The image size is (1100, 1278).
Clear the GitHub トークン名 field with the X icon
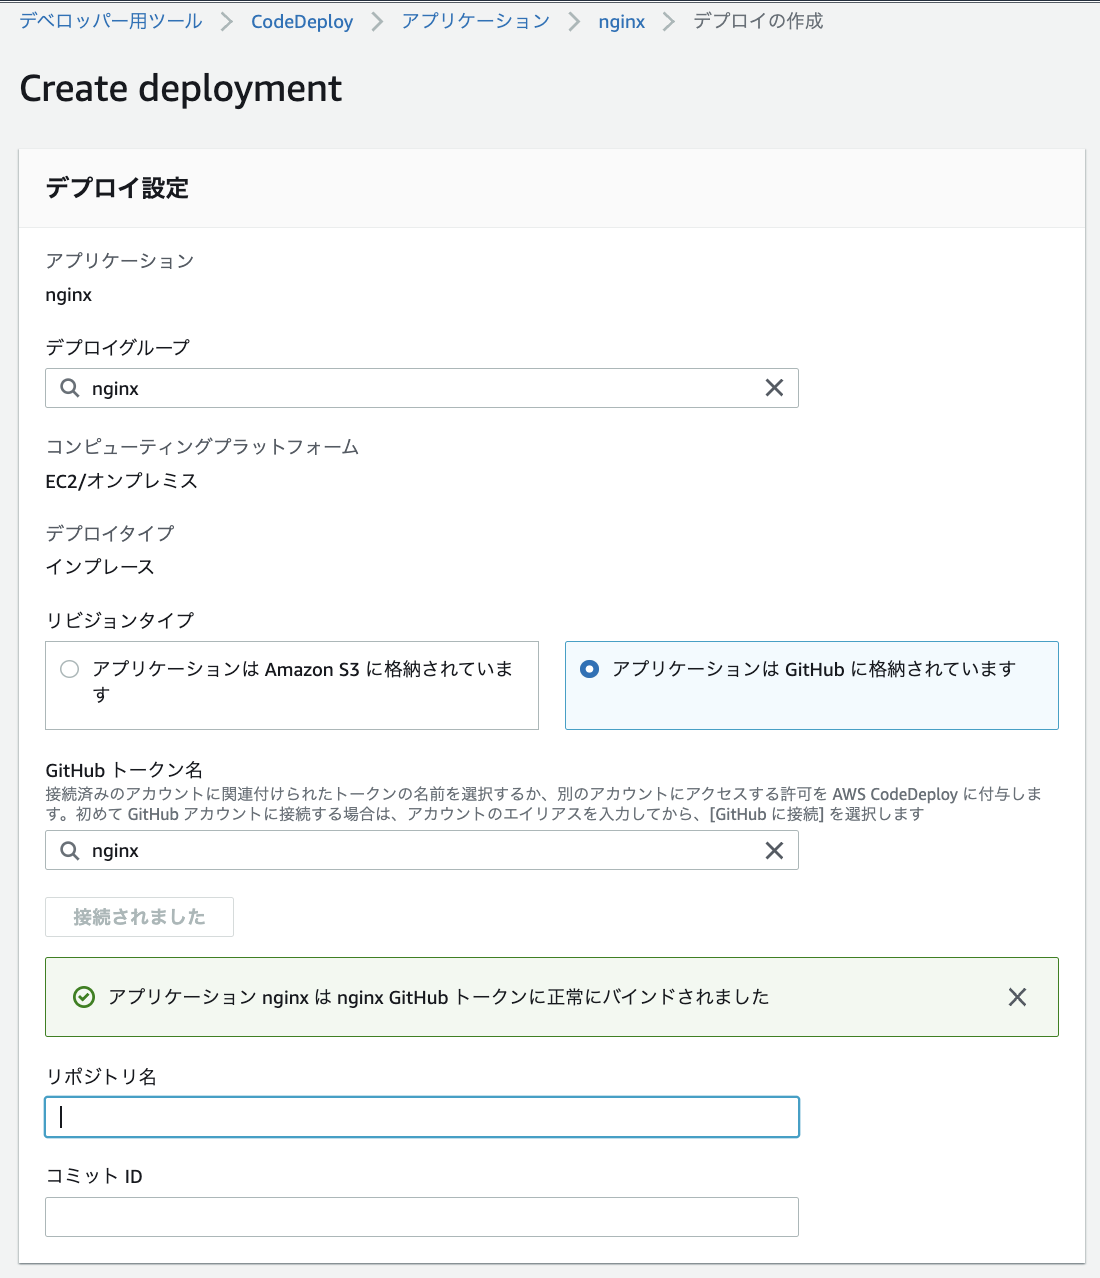tap(773, 851)
